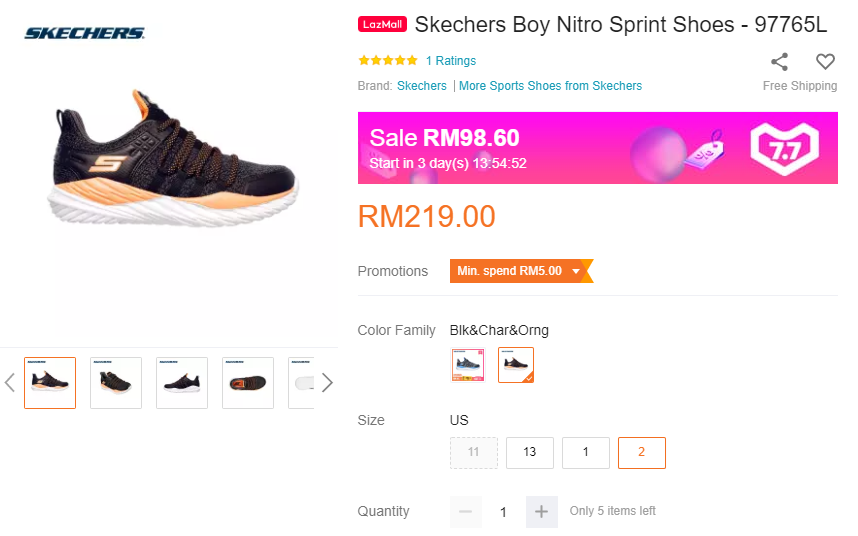The height and width of the screenshot is (536, 858).
Task: Increase quantity with the plus button
Action: [541, 511]
